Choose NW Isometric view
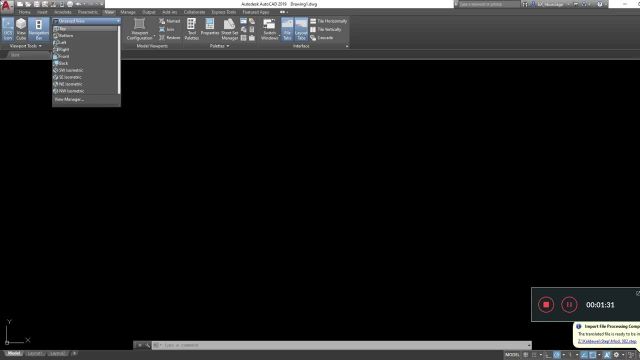This screenshot has height=360, width=640. click(85, 91)
